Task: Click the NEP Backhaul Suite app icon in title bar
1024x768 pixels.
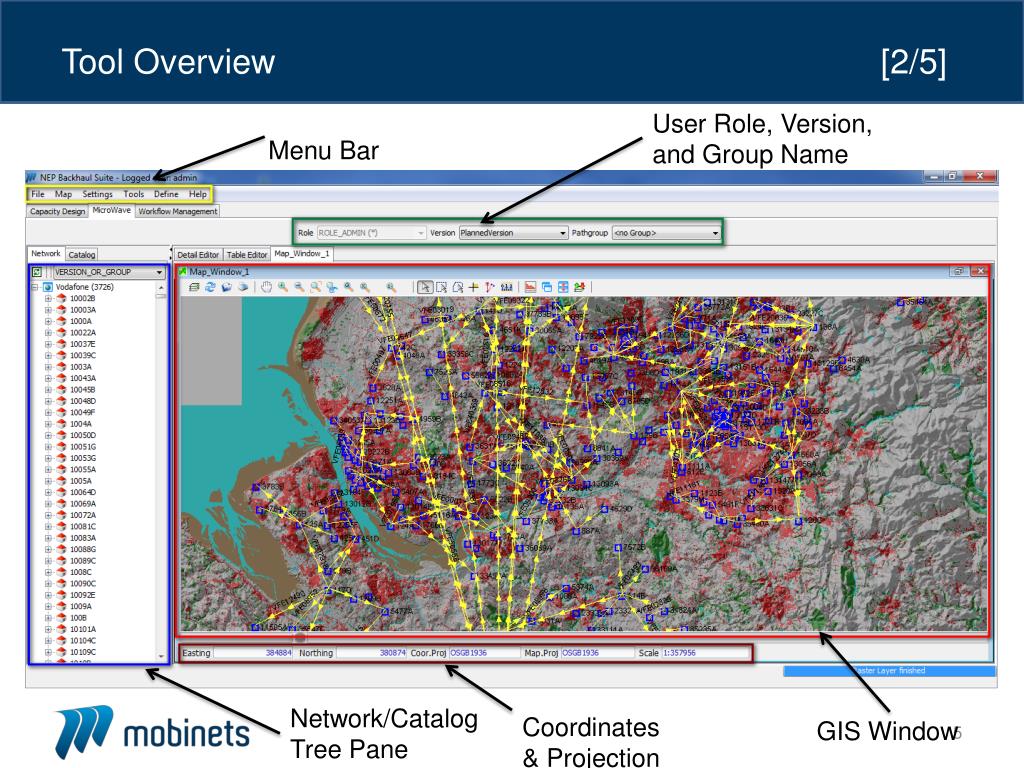Action: point(31,178)
